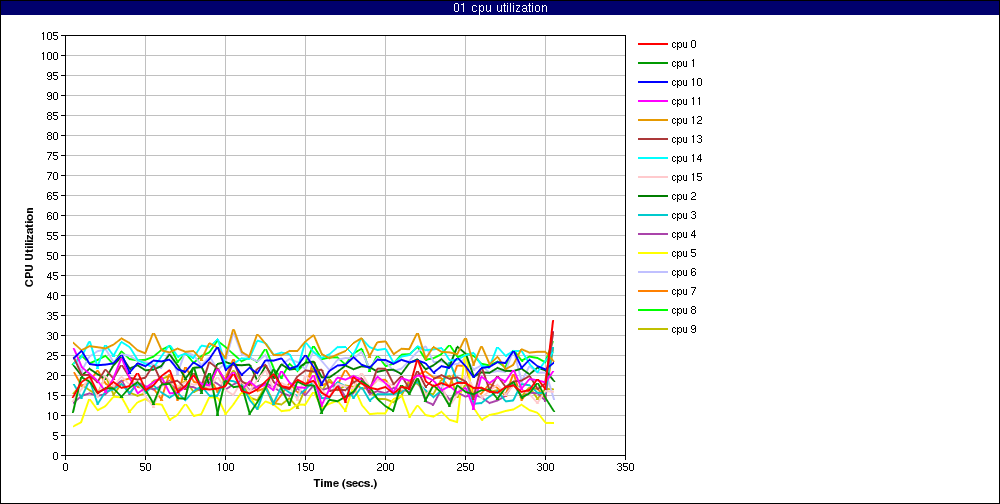1000x504 pixels.
Task: Click the red cpu 0 legend line
Action: coord(653,45)
